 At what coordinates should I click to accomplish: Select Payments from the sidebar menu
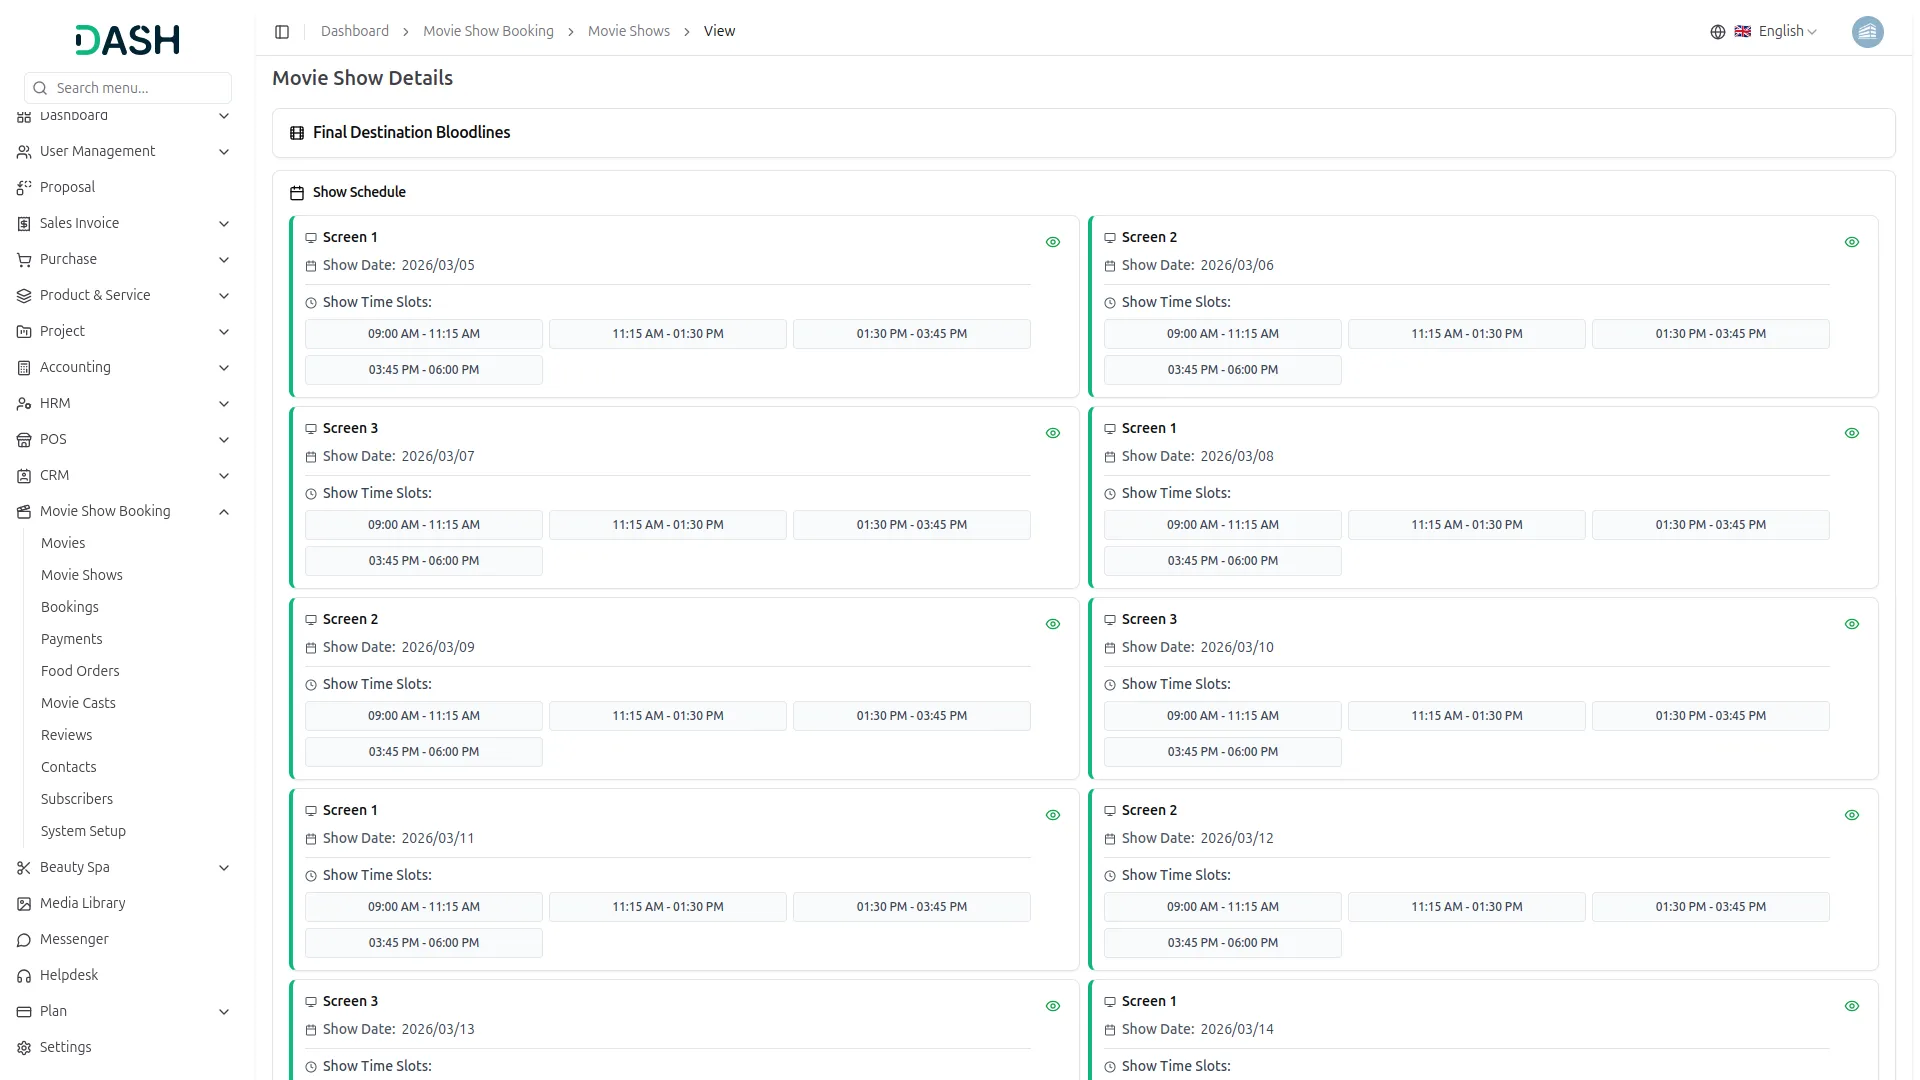coord(71,639)
